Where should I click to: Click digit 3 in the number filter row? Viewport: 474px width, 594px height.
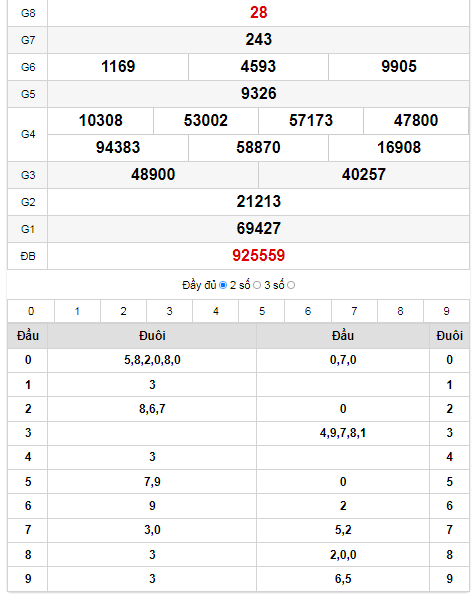click(169, 311)
